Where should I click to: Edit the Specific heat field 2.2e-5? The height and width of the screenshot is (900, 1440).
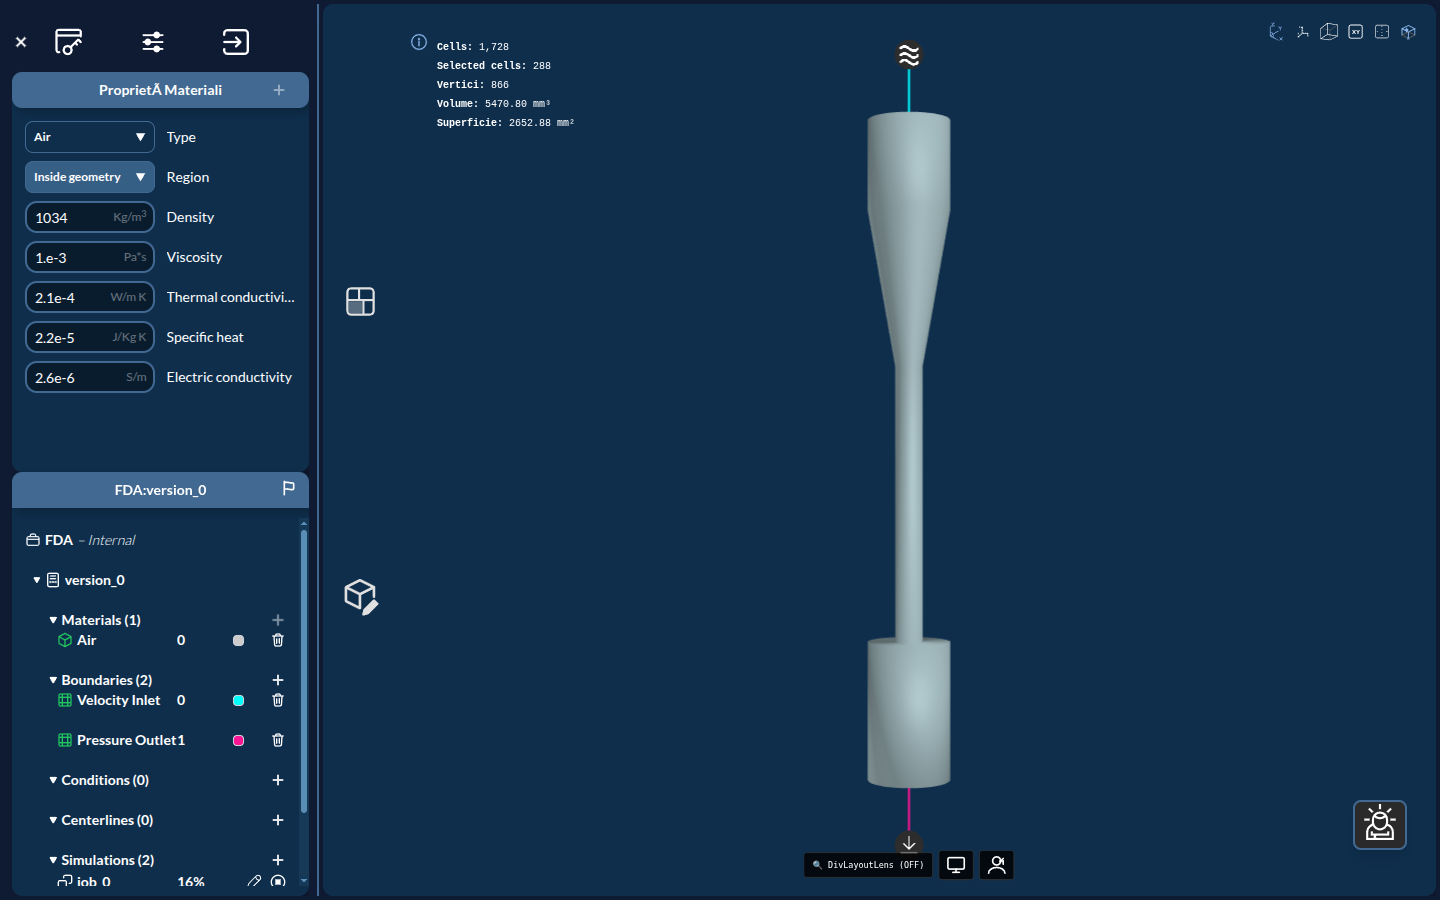[90, 337]
